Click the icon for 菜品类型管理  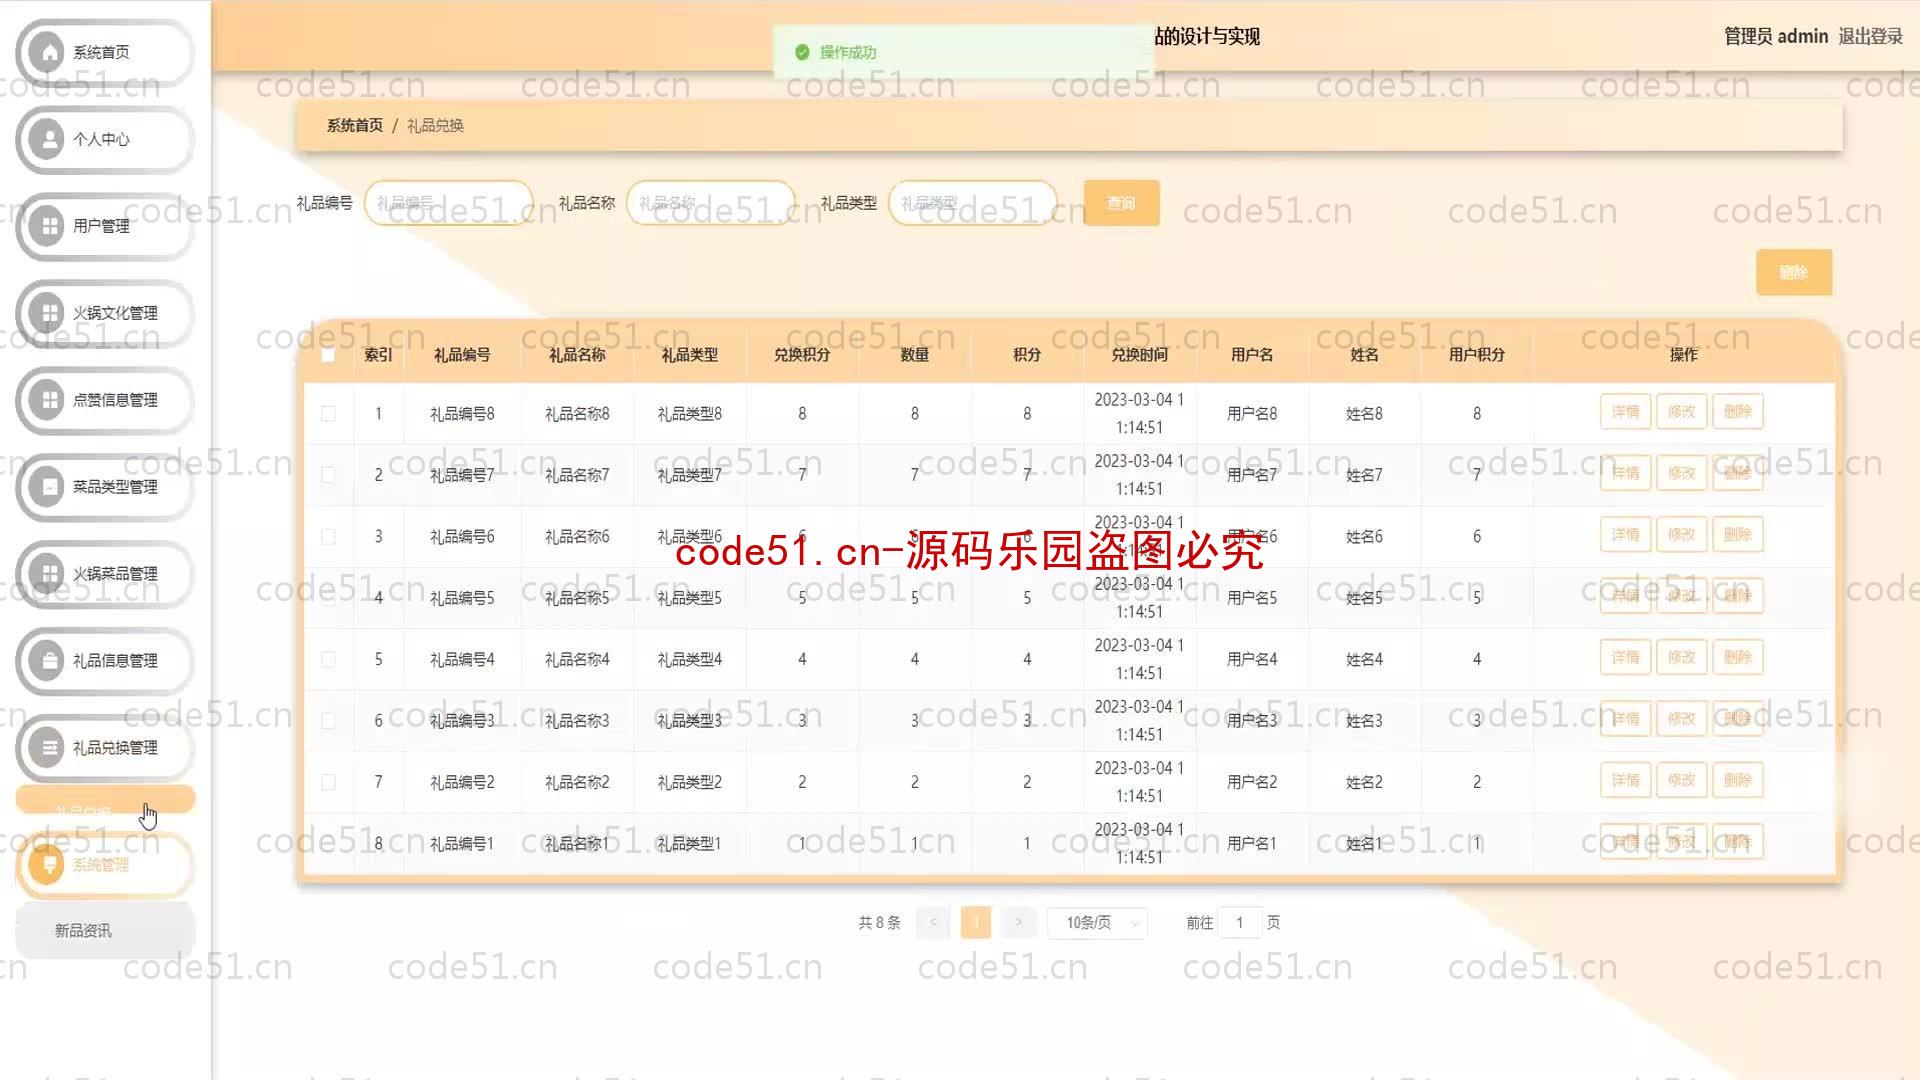click(47, 487)
